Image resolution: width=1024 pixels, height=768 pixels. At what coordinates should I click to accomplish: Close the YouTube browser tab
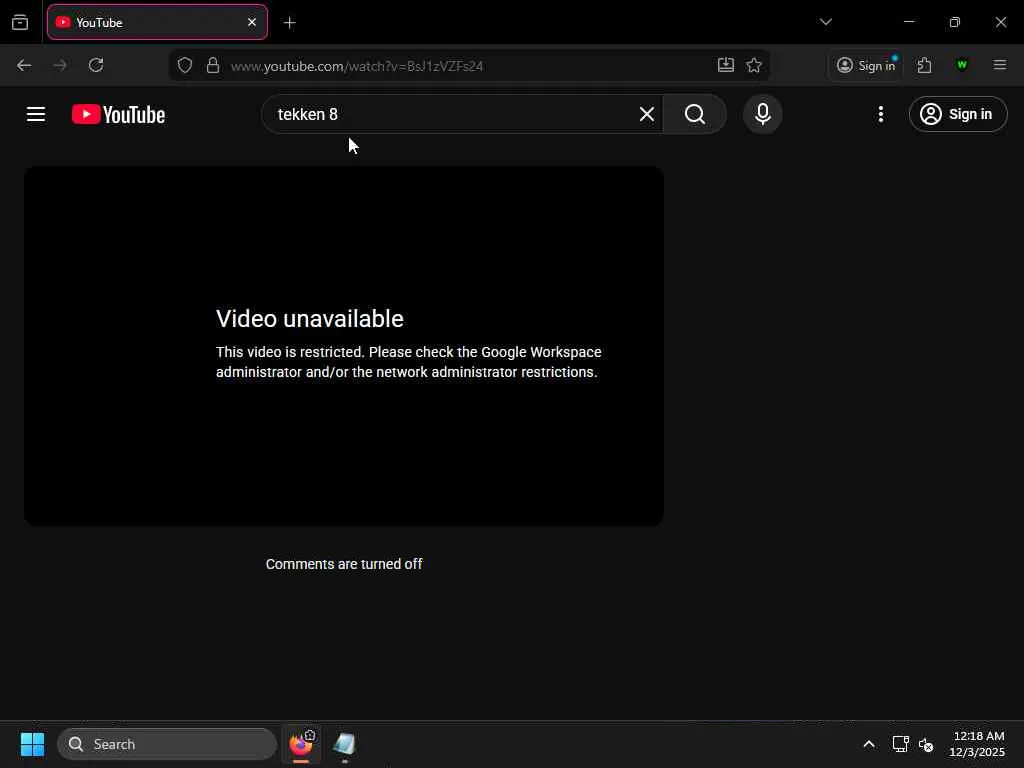(x=251, y=22)
